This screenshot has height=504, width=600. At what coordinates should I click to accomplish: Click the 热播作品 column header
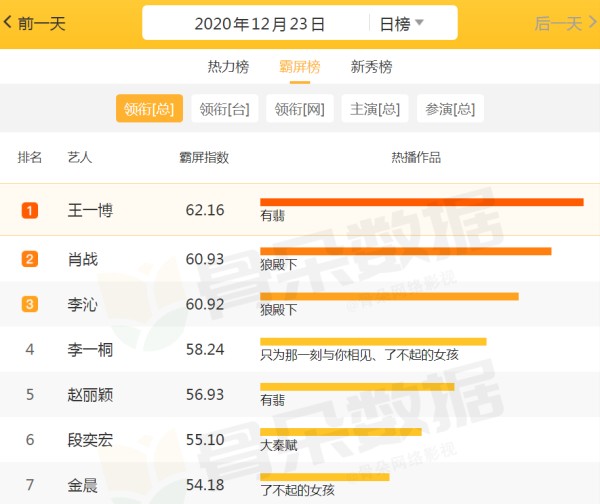(416, 157)
